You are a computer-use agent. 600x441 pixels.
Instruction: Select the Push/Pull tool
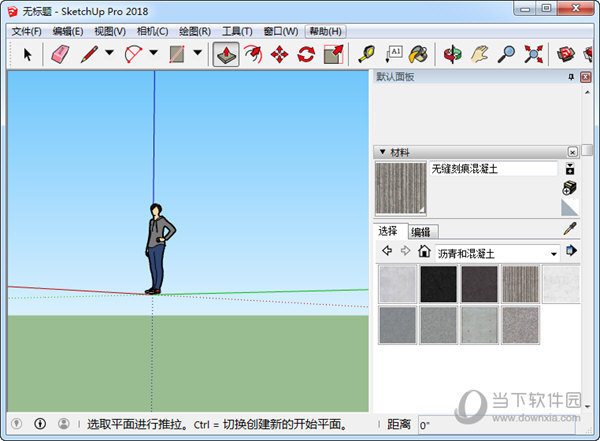click(226, 54)
